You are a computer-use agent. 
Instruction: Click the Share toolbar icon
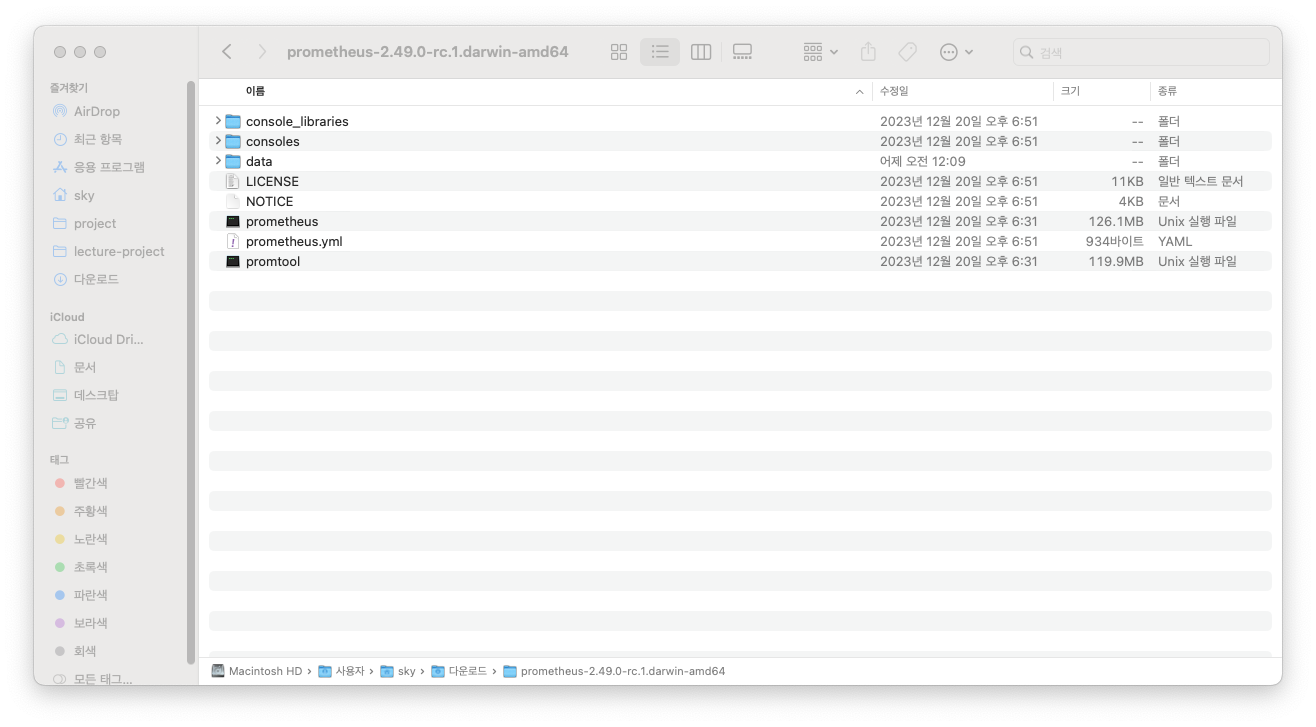[x=868, y=52]
